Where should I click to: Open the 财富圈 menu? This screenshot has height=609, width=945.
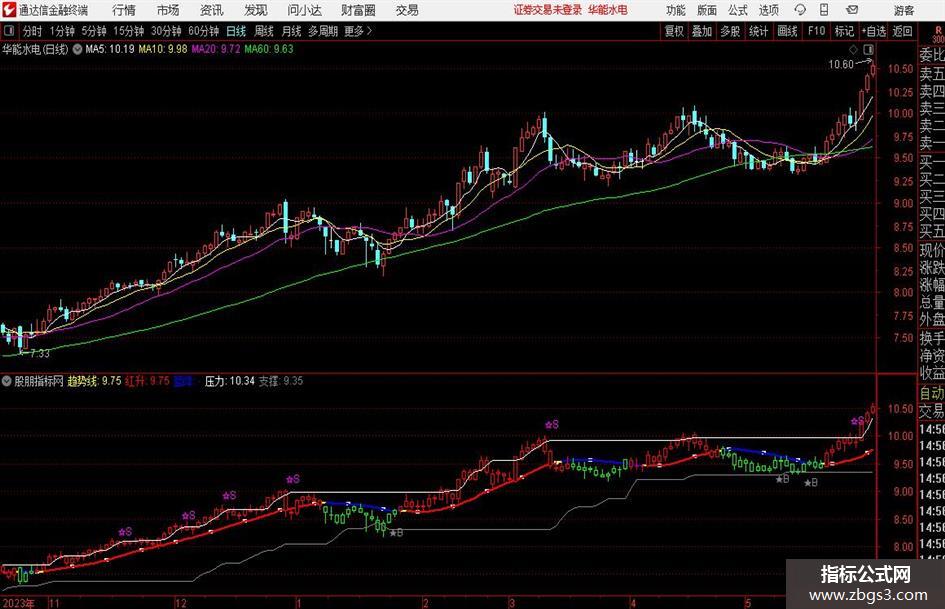point(358,10)
